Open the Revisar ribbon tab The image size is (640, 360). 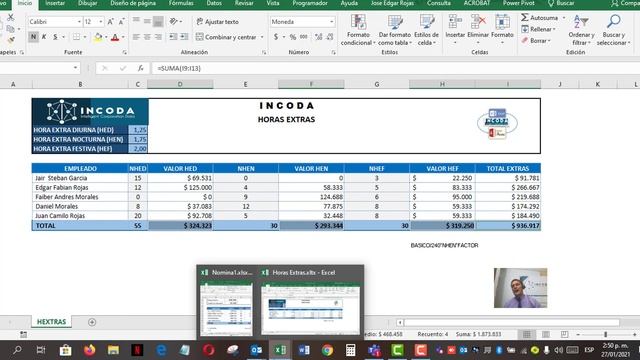pyautogui.click(x=244, y=3)
